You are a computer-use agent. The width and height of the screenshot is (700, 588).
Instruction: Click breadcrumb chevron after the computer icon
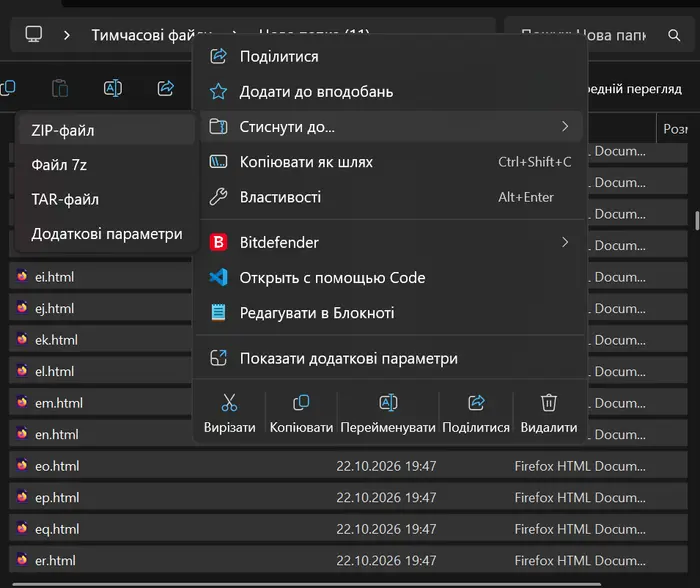point(67,35)
